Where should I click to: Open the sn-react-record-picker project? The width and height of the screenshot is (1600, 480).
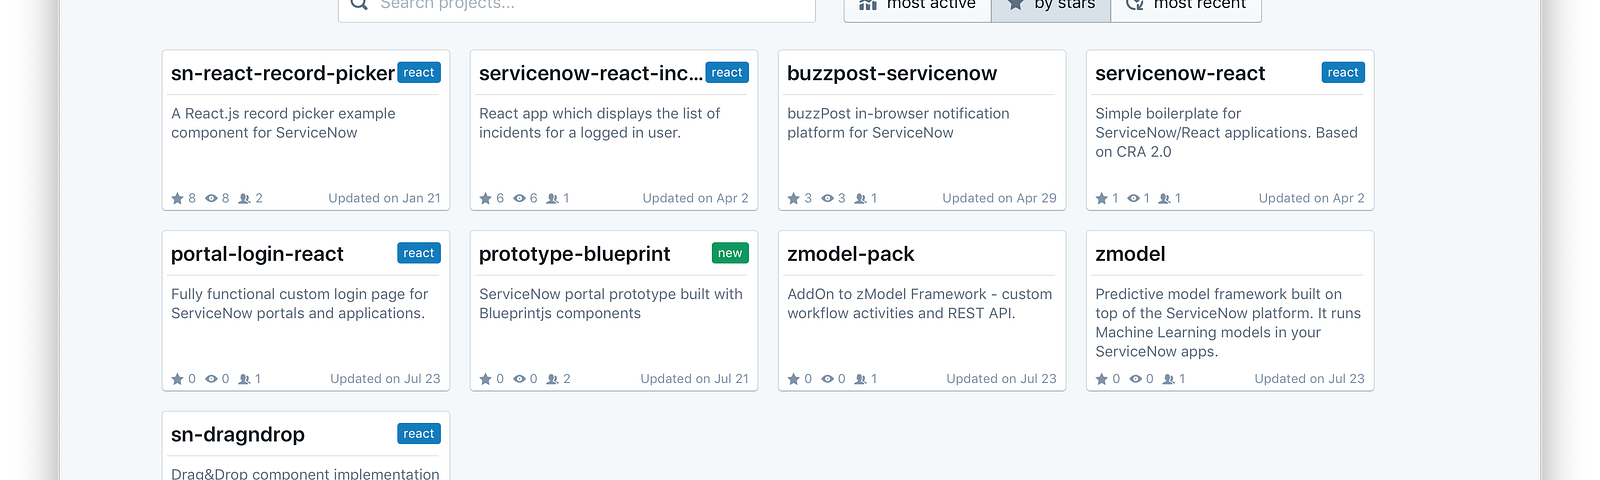pyautogui.click(x=283, y=73)
